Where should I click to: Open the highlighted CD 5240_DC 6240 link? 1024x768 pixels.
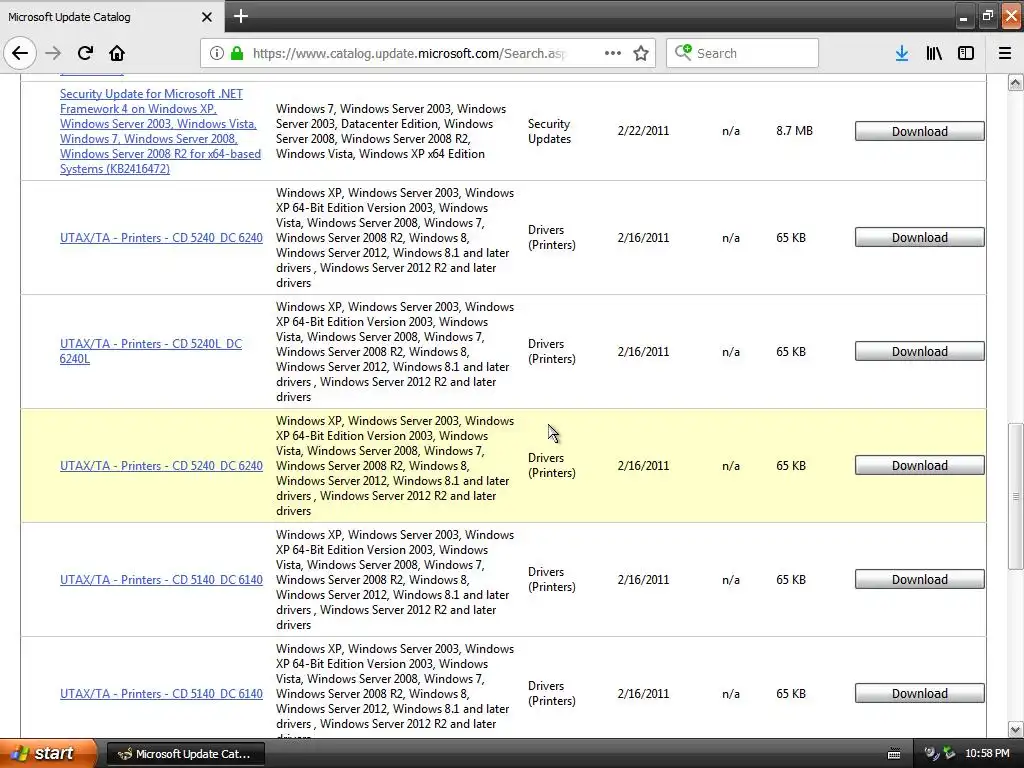[161, 466]
